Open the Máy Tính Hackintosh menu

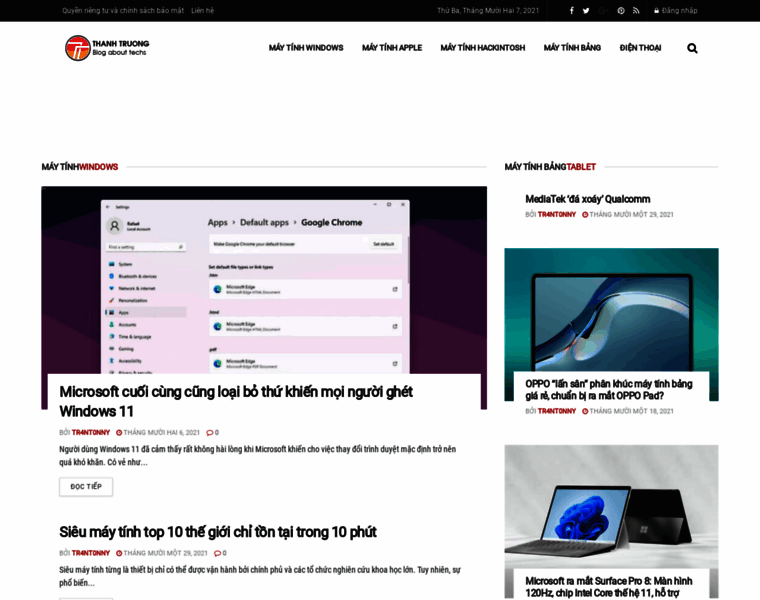483,47
